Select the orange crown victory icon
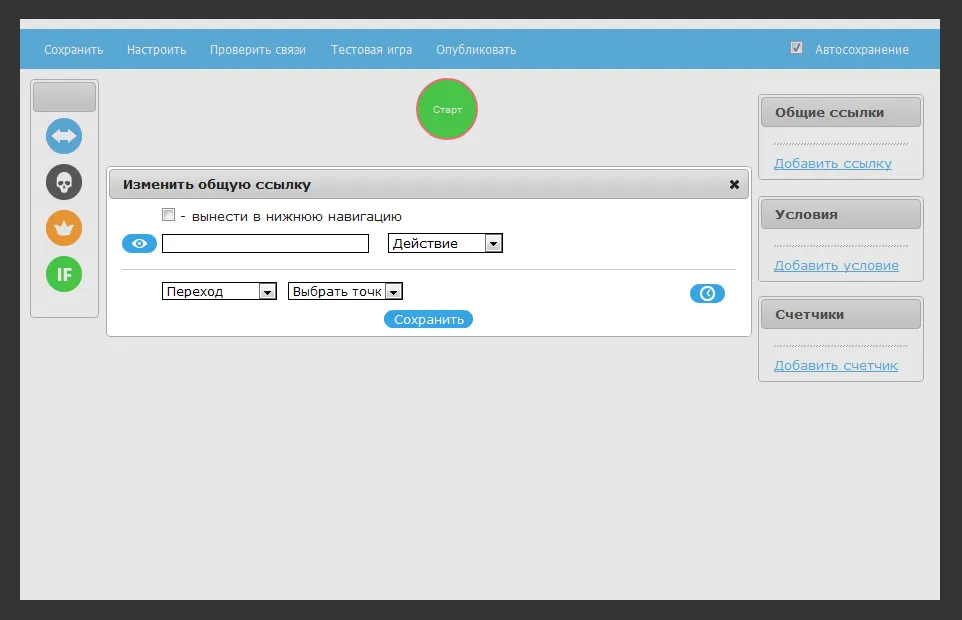 point(64,228)
